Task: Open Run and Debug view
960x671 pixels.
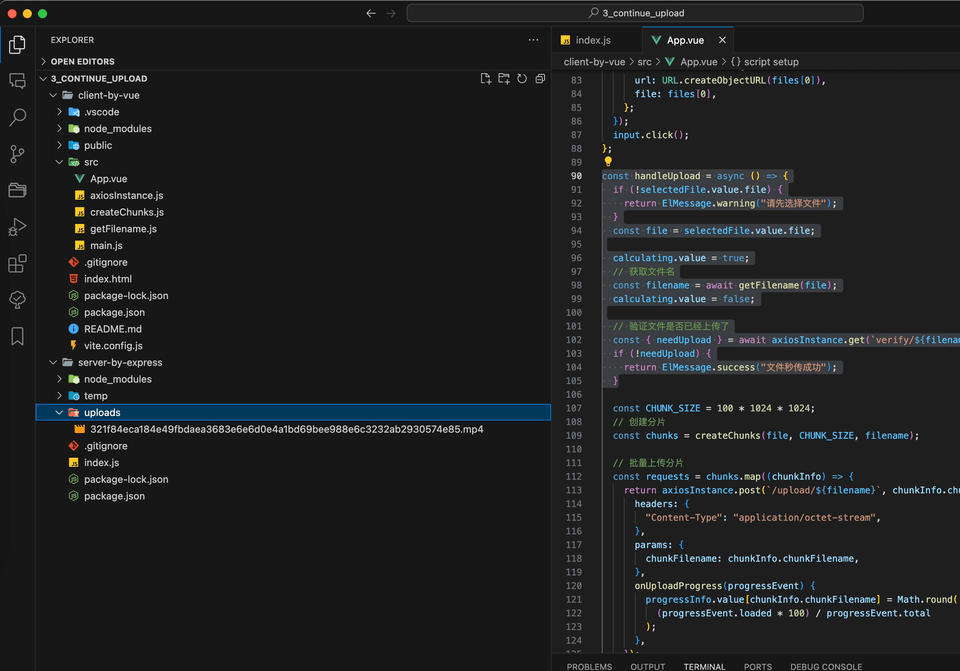Action: (17, 227)
